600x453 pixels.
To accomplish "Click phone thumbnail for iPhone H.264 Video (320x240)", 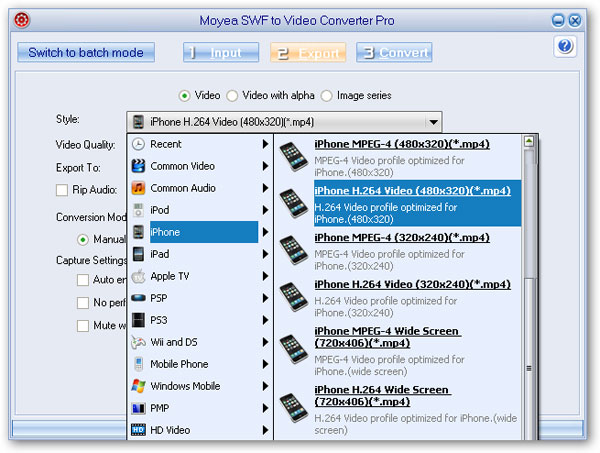I will 293,297.
